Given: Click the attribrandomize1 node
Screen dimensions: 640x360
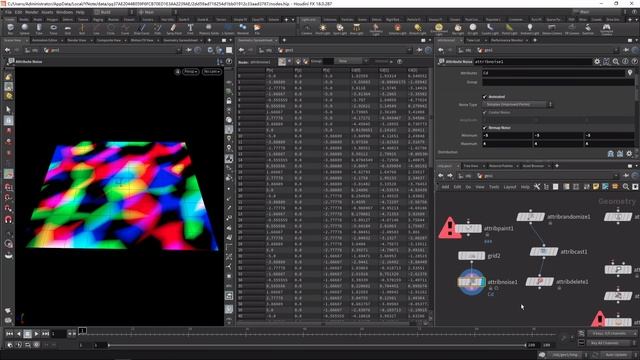Looking at the screenshot, I should pos(530,217).
